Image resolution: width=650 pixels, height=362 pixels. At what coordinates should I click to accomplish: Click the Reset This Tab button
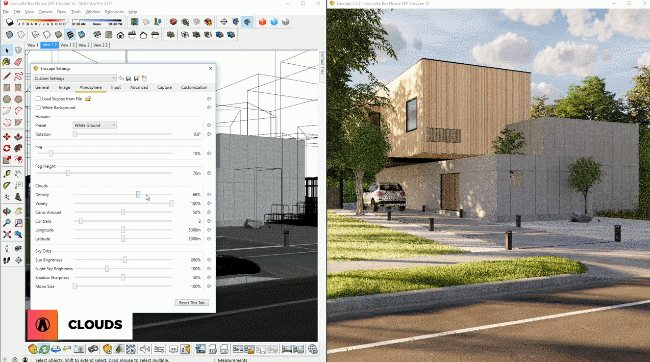pyautogui.click(x=192, y=303)
